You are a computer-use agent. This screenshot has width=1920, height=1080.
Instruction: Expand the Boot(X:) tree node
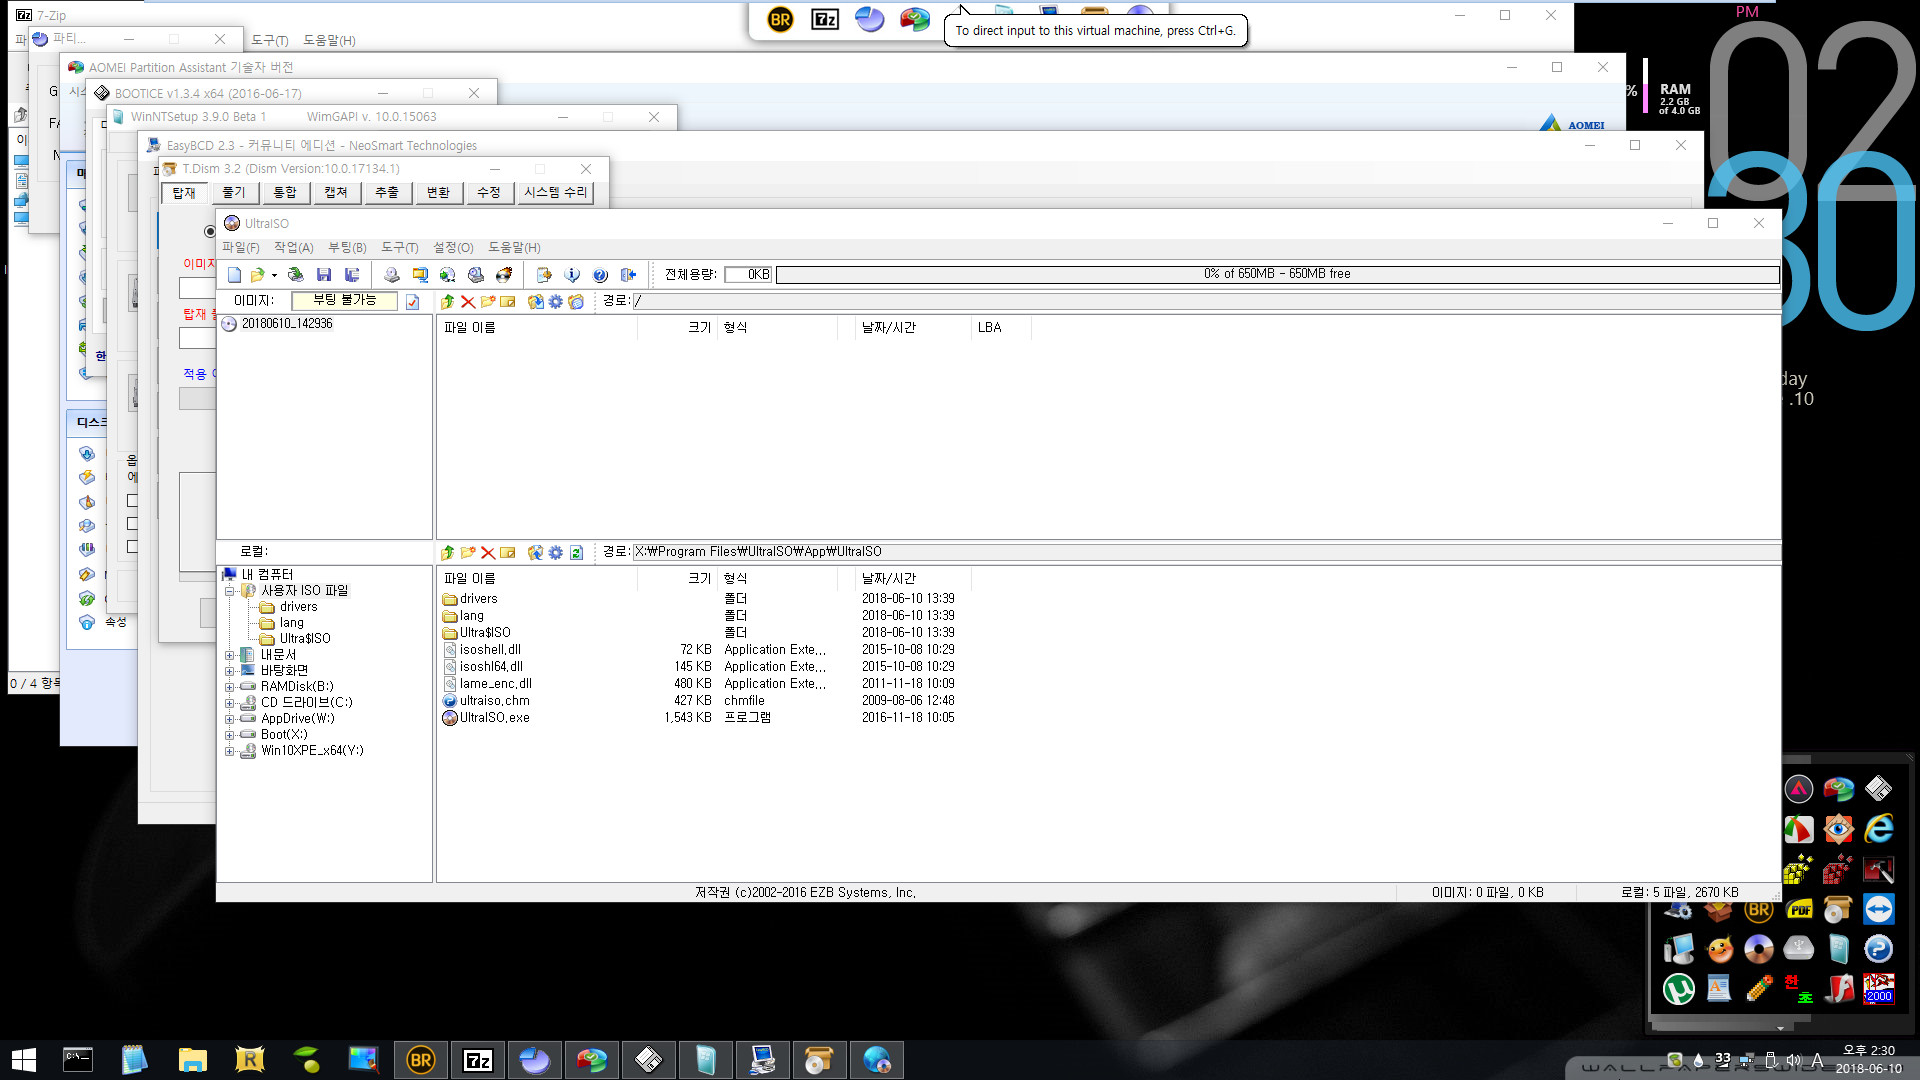tap(229, 735)
